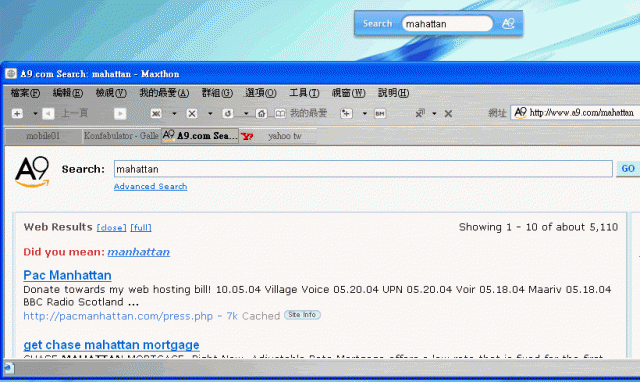Image resolution: width=640 pixels, height=382 pixels.
Task: Click the GO search button
Action: tap(628, 169)
